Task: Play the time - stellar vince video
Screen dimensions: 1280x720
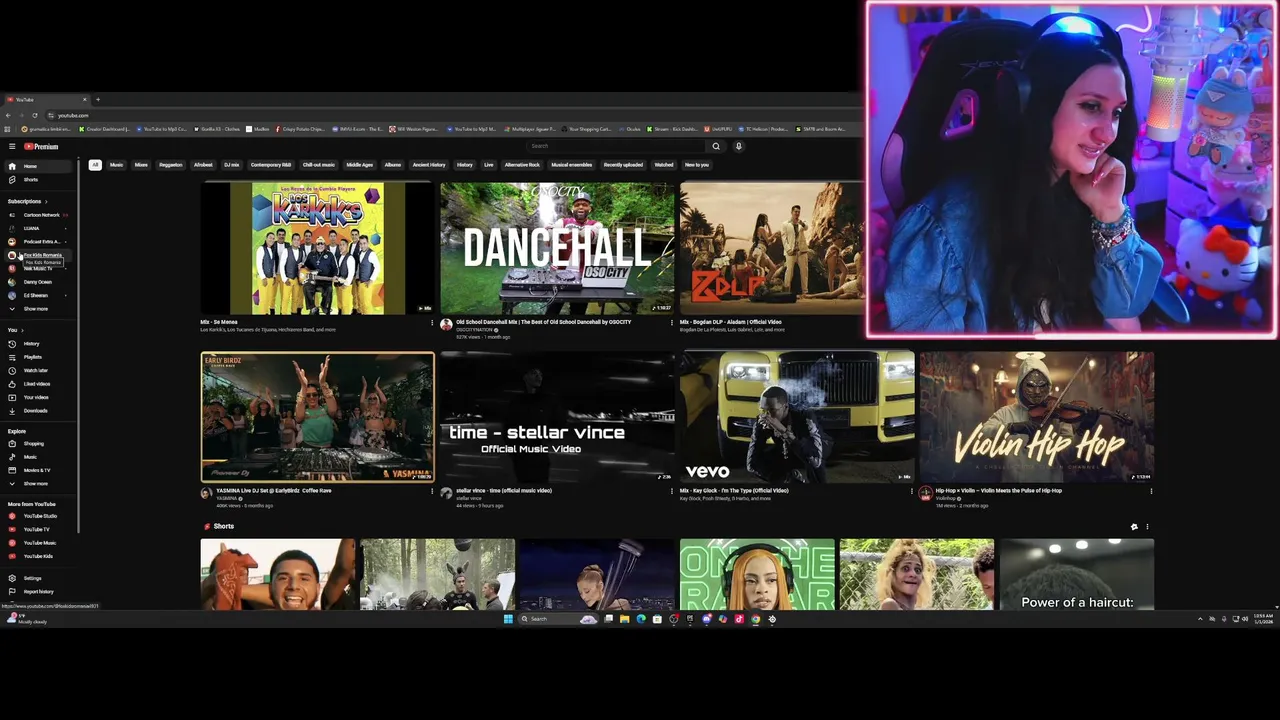Action: click(557, 417)
